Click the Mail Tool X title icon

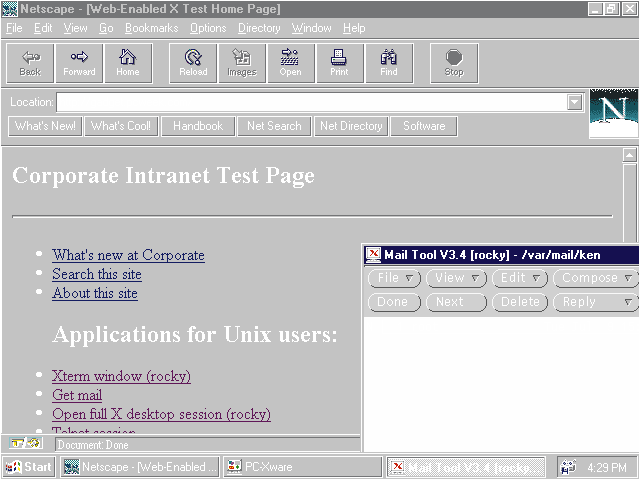[x=373, y=255]
